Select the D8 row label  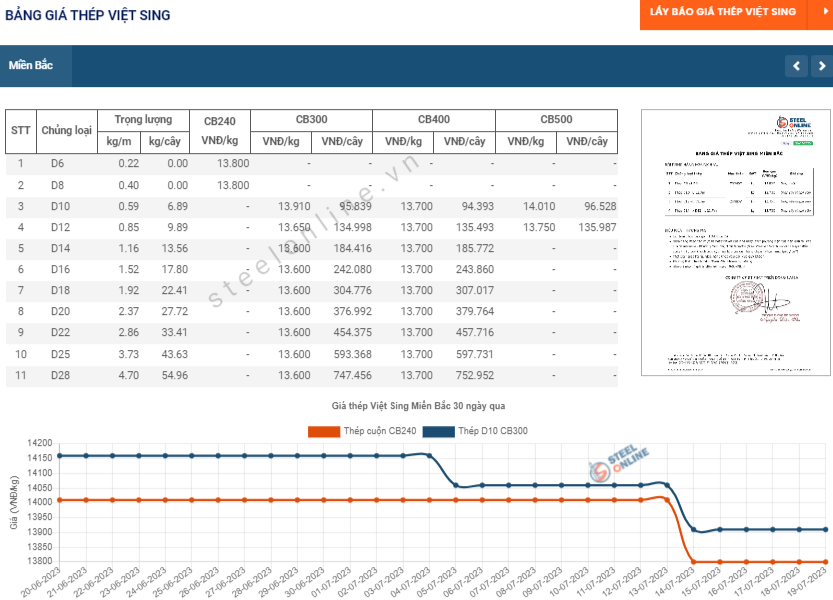coord(57,185)
